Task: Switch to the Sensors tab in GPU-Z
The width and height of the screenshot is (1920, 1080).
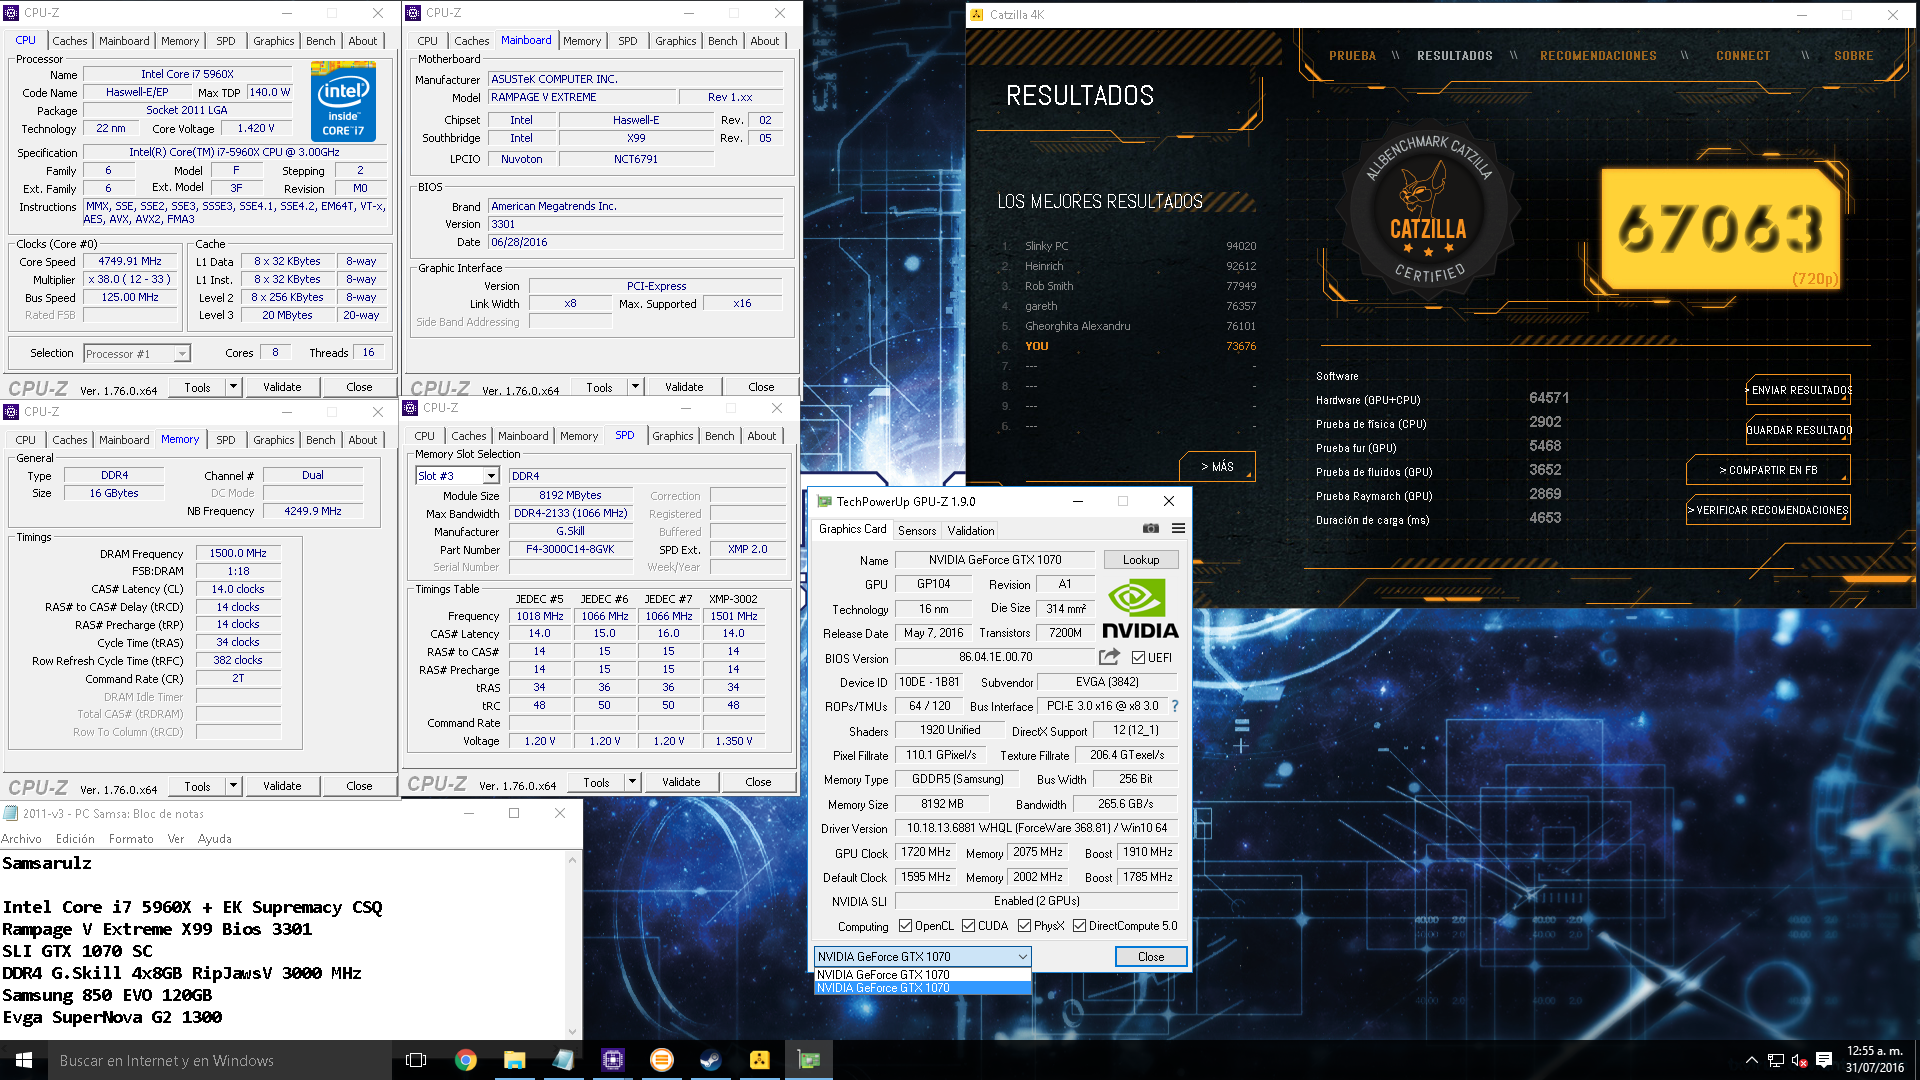Action: 917,531
